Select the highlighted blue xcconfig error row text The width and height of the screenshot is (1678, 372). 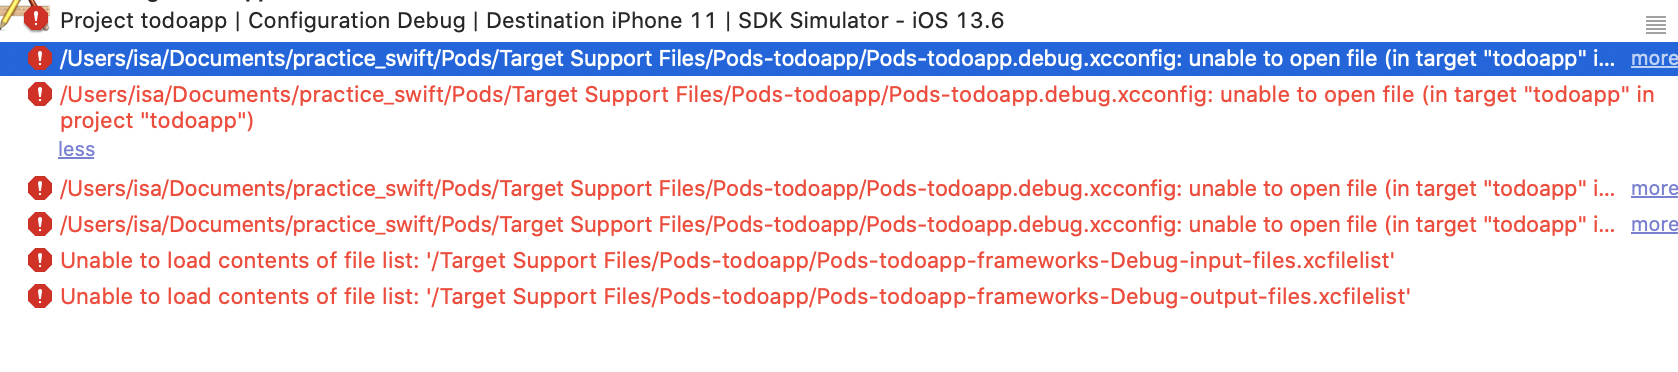click(838, 58)
